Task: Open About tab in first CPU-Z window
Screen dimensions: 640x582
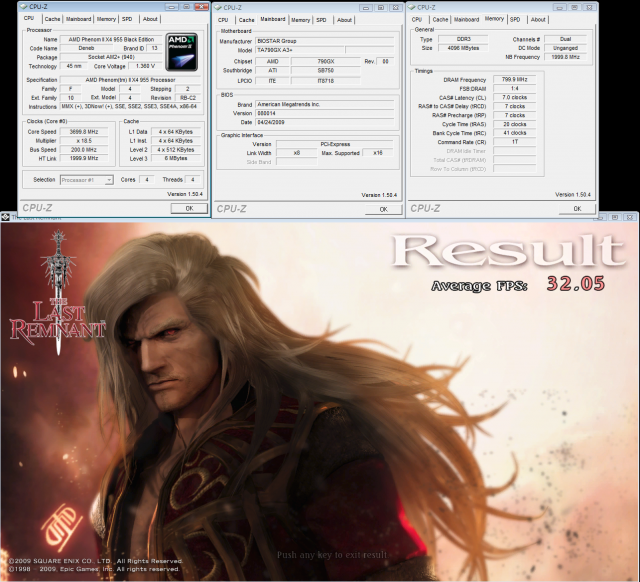Action: [x=150, y=19]
